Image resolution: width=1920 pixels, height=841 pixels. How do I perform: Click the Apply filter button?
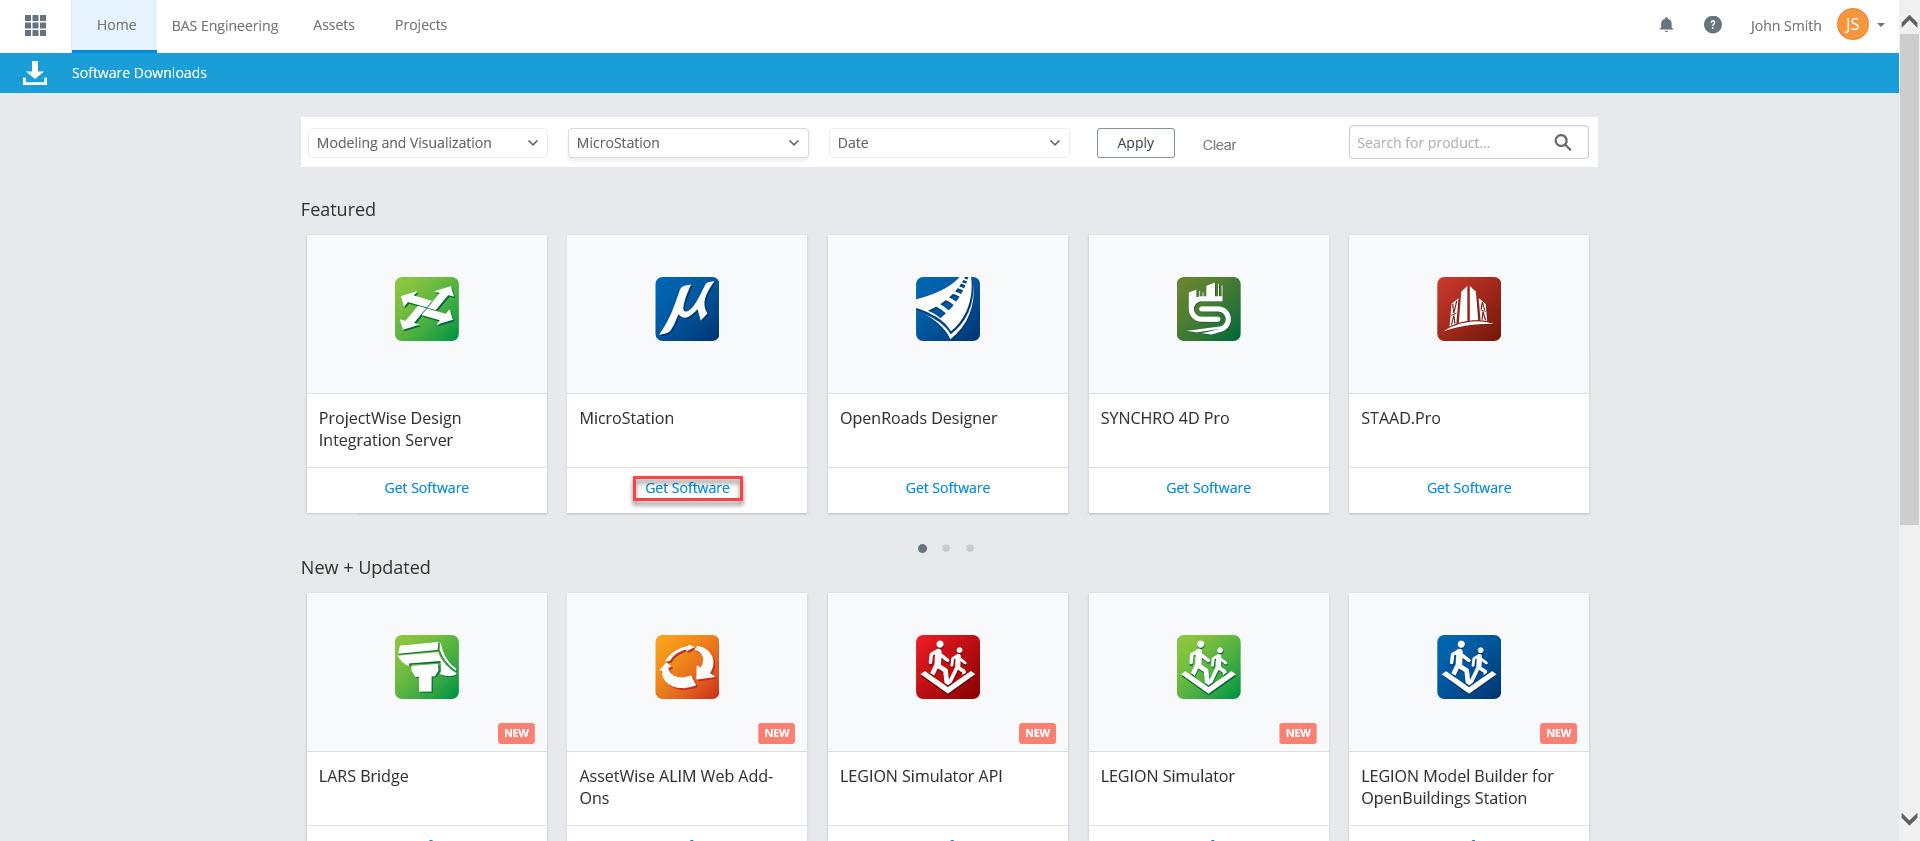[x=1135, y=143]
